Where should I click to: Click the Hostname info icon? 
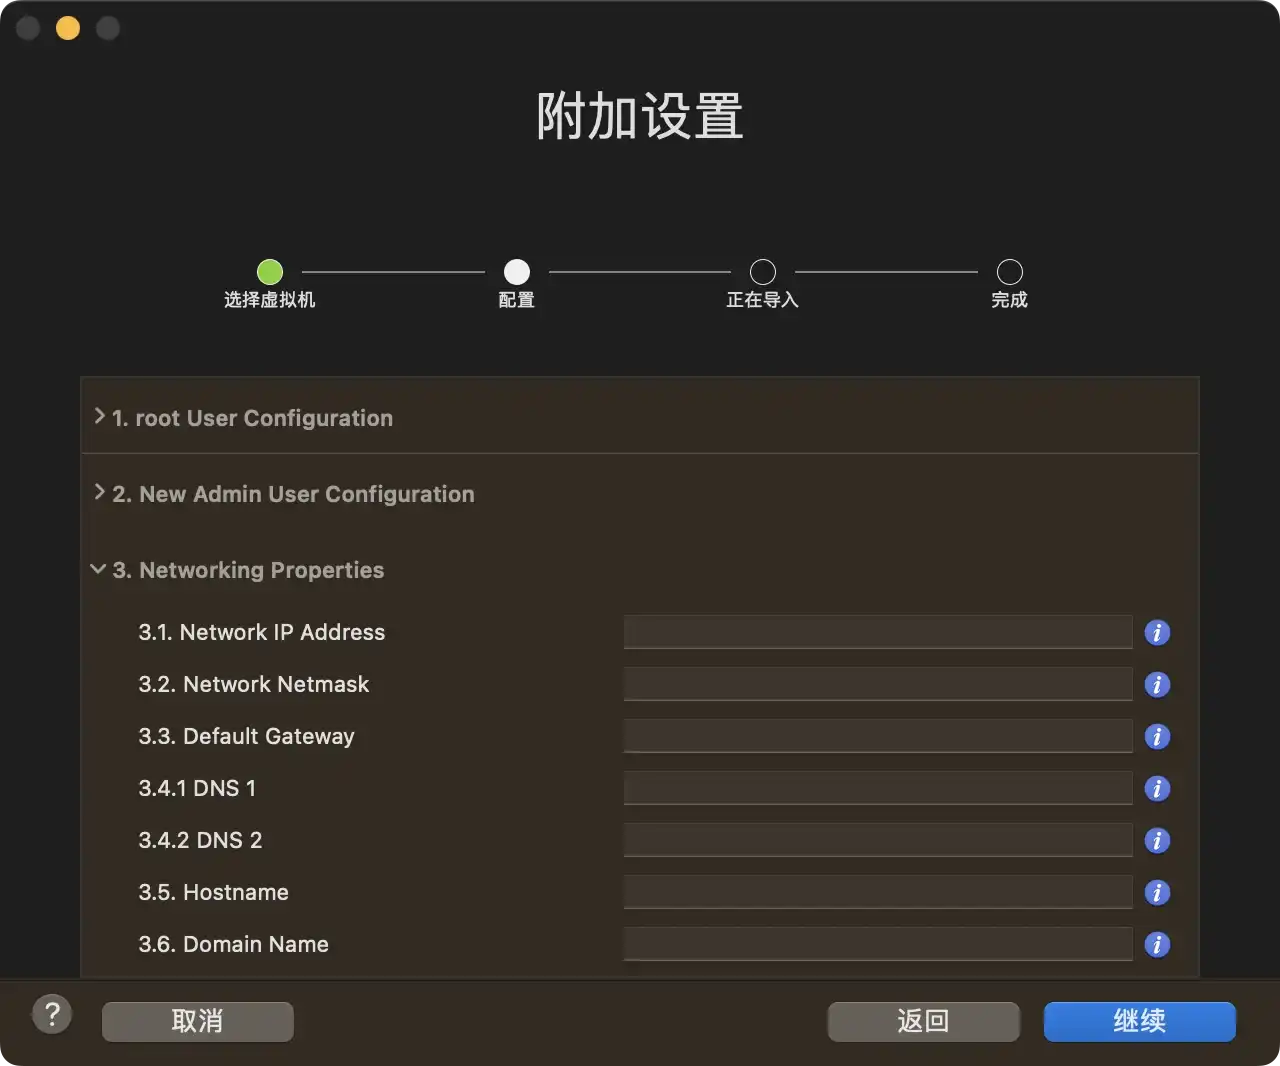pos(1157,892)
